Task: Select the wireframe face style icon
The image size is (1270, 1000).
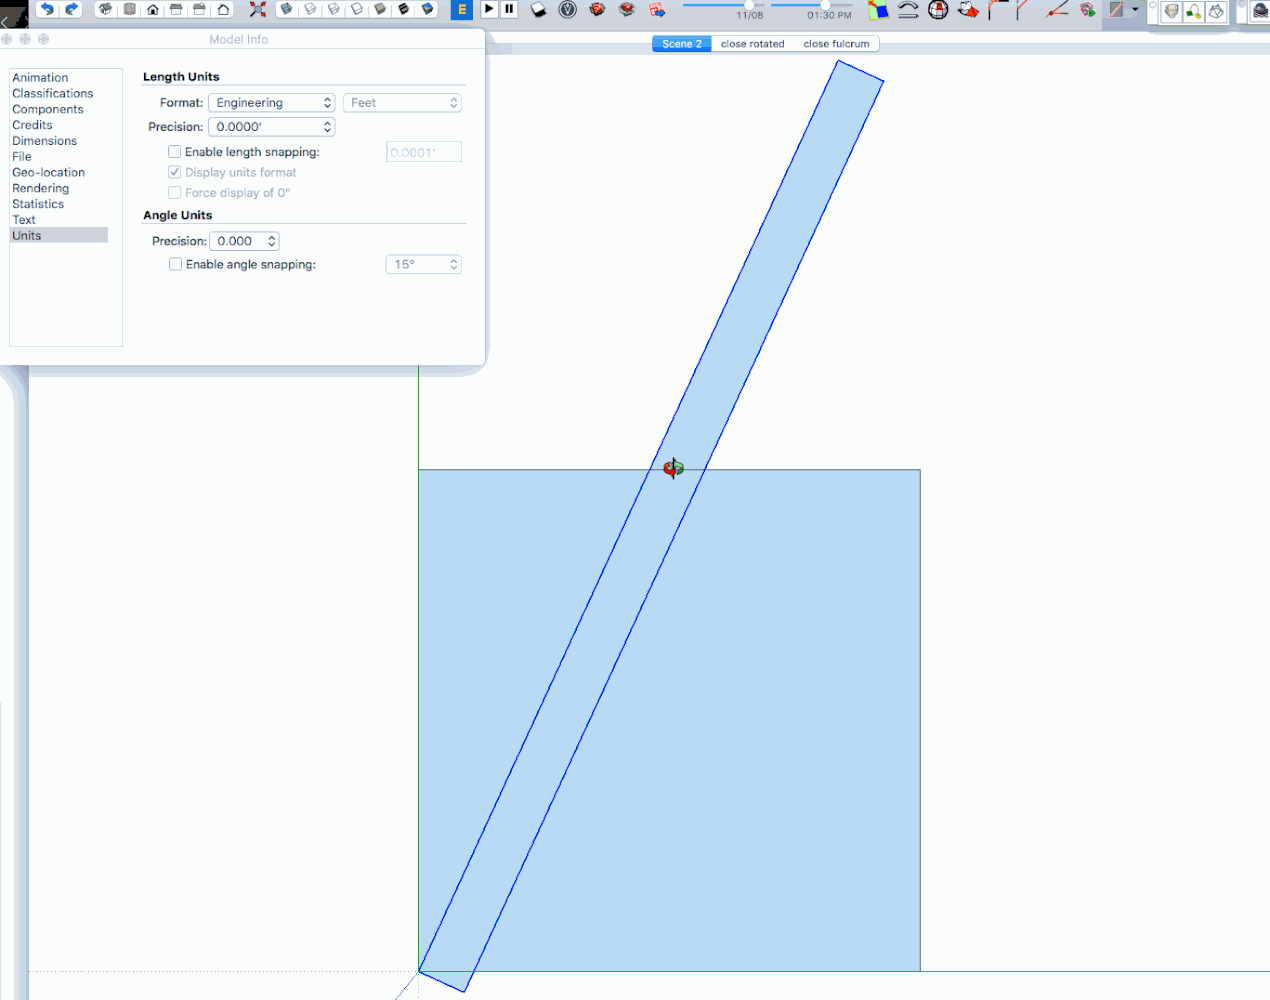Action: coord(333,9)
